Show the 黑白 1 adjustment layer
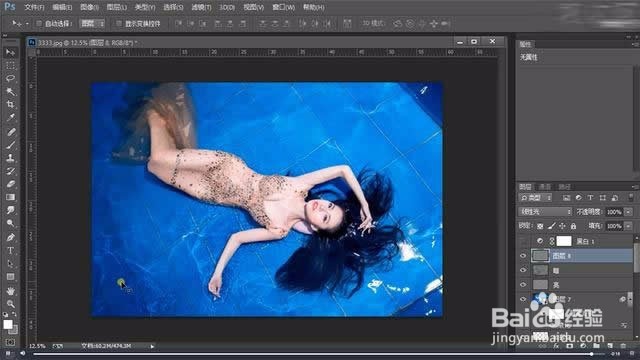This screenshot has width=640, height=360. click(523, 241)
